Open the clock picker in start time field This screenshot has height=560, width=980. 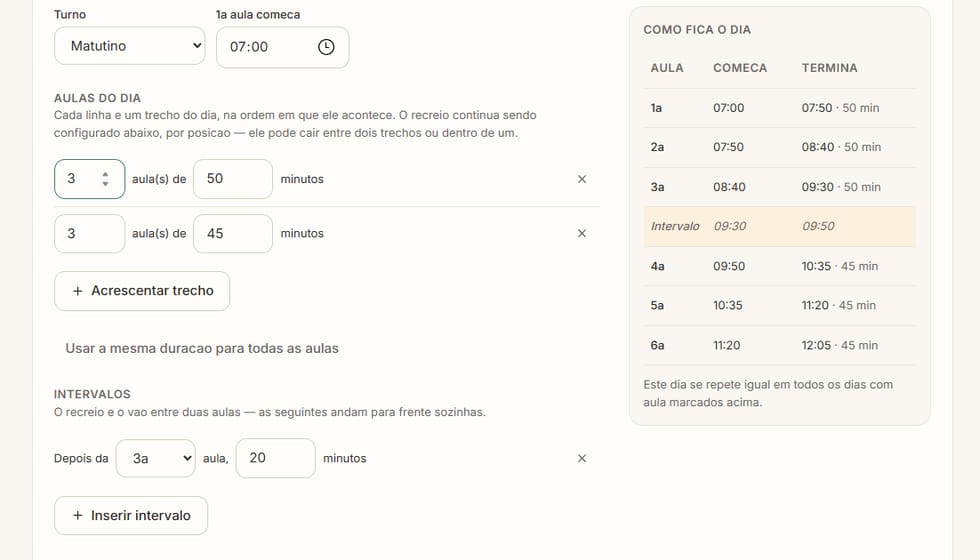pyautogui.click(x=326, y=47)
